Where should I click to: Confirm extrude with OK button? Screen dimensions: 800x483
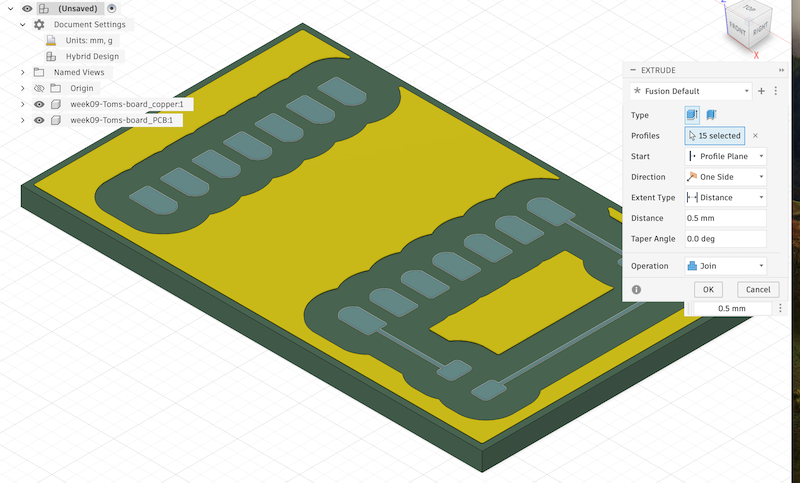click(708, 290)
